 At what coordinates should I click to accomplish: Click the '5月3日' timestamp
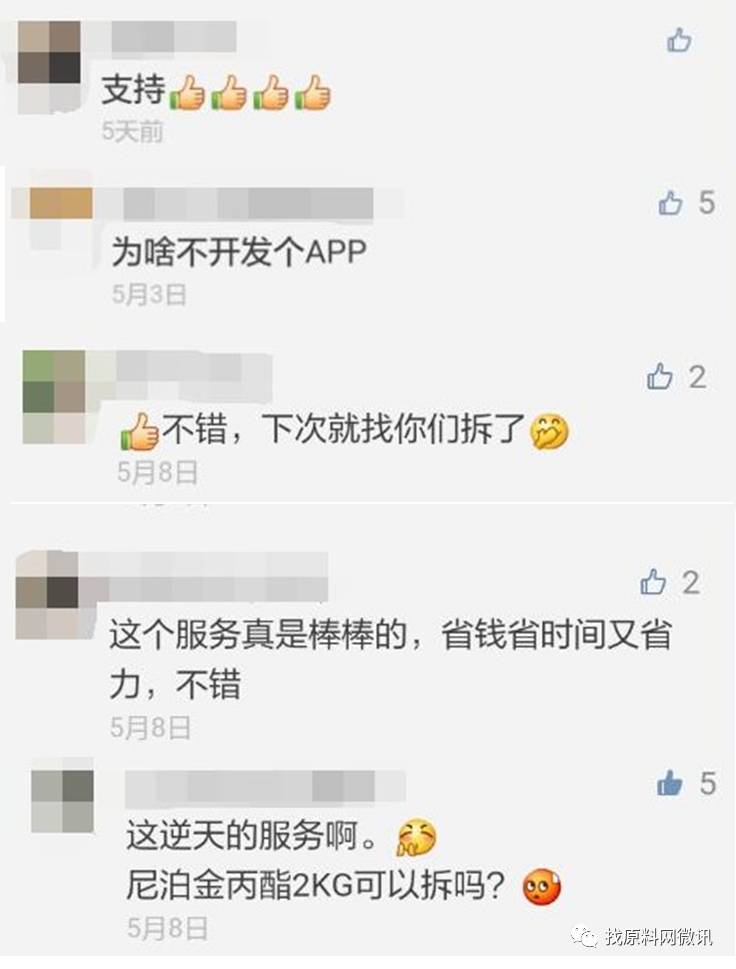149,294
